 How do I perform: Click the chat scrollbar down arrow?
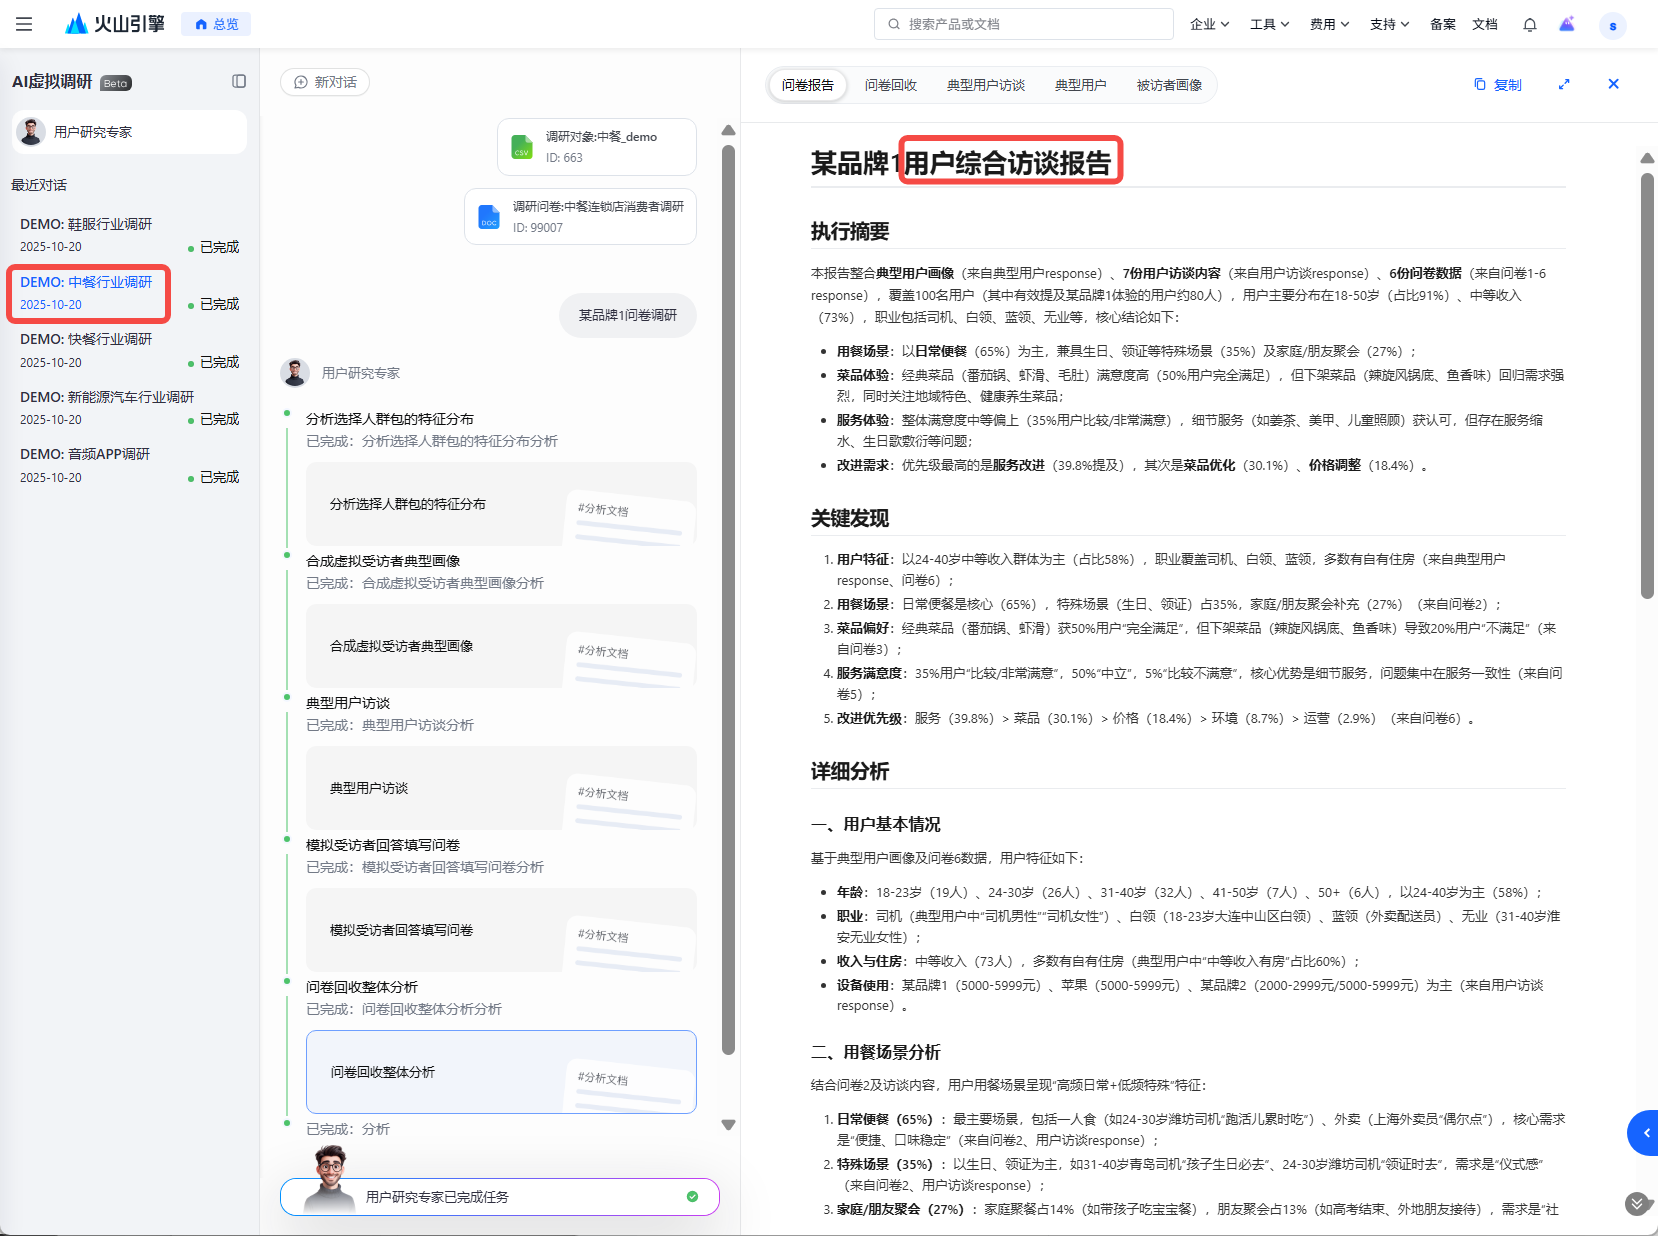coord(728,1125)
